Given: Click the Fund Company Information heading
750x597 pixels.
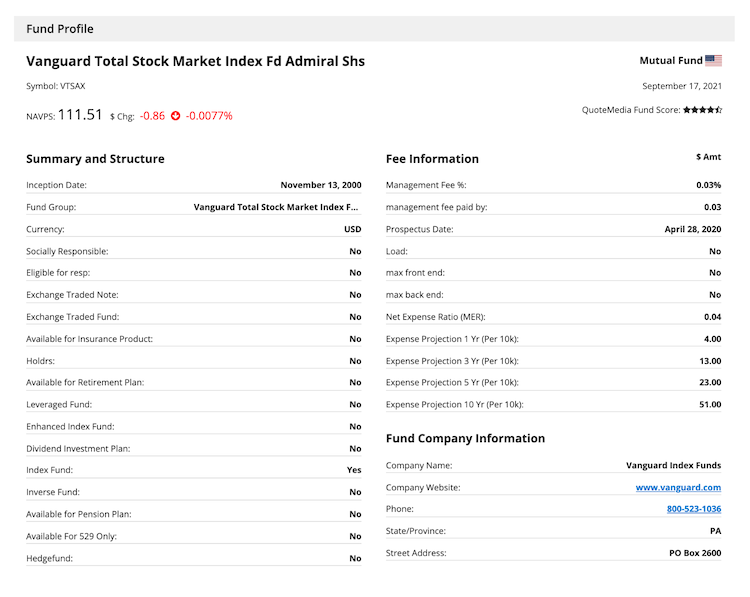Looking at the screenshot, I should coord(465,438).
